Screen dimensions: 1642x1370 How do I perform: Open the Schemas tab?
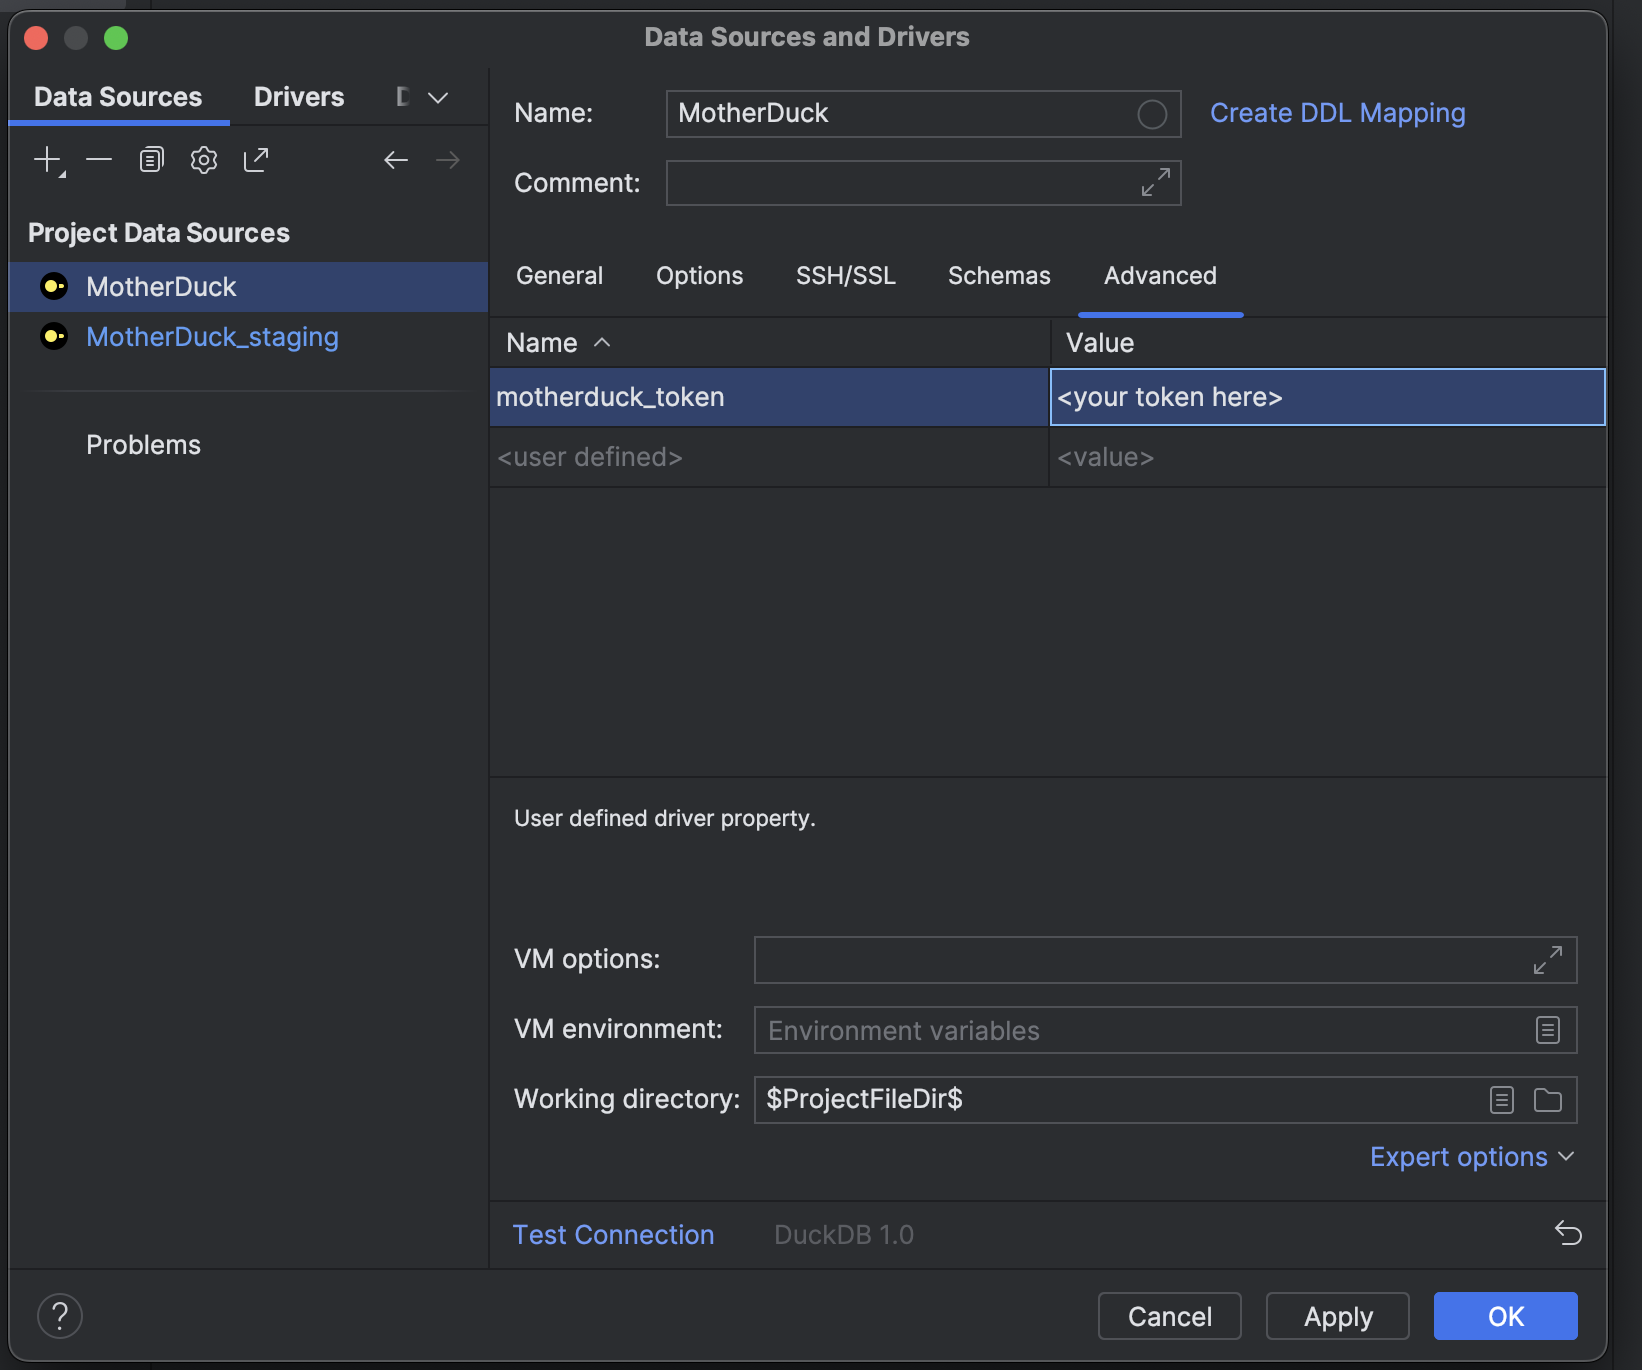coord(1000,276)
